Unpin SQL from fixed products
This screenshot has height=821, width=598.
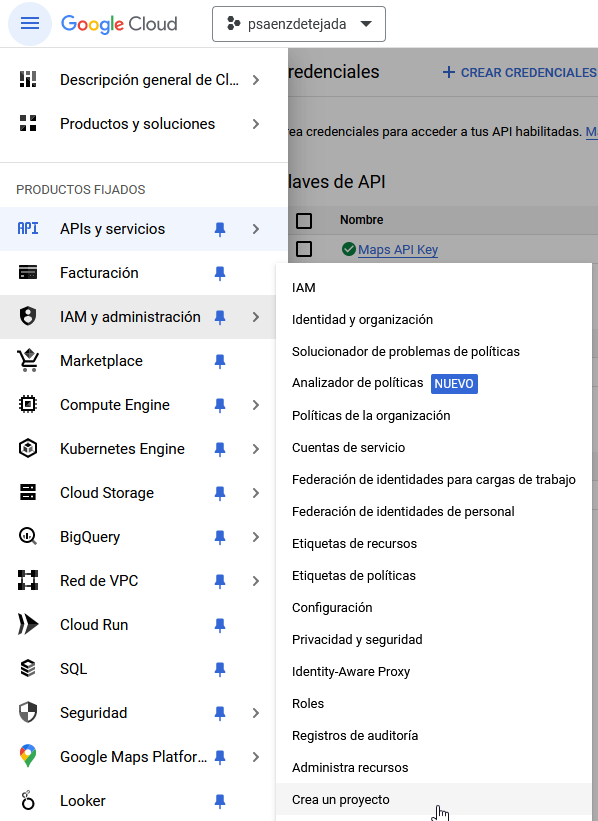click(220, 669)
